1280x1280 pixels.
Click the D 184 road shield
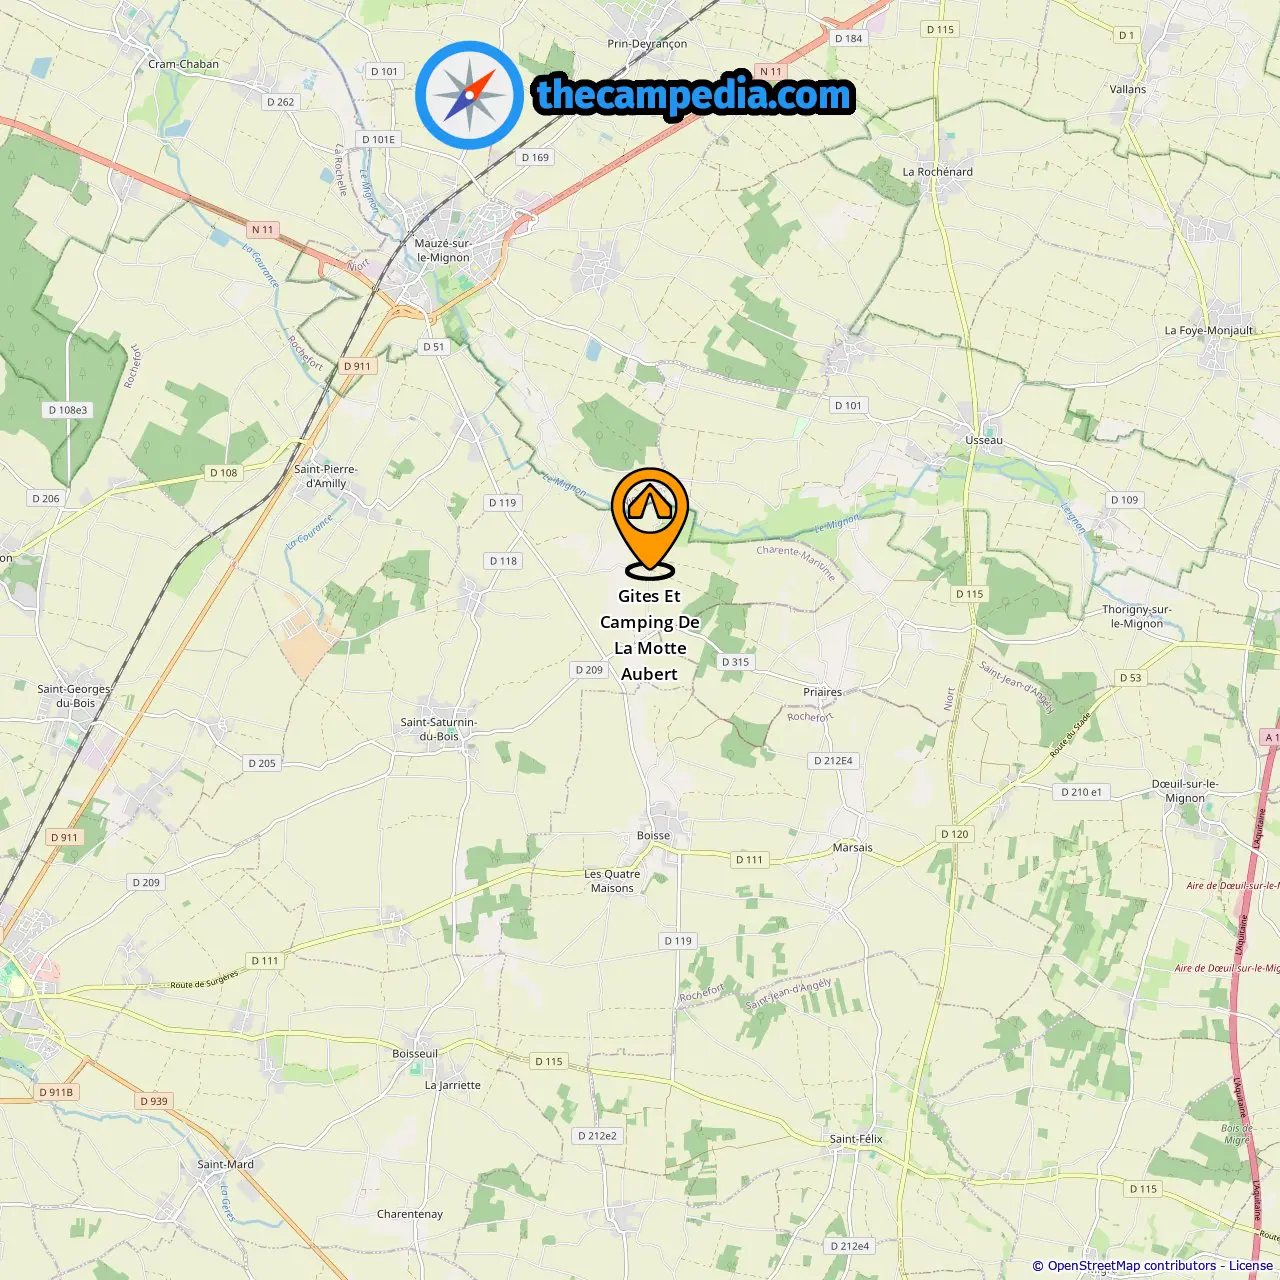(x=848, y=38)
